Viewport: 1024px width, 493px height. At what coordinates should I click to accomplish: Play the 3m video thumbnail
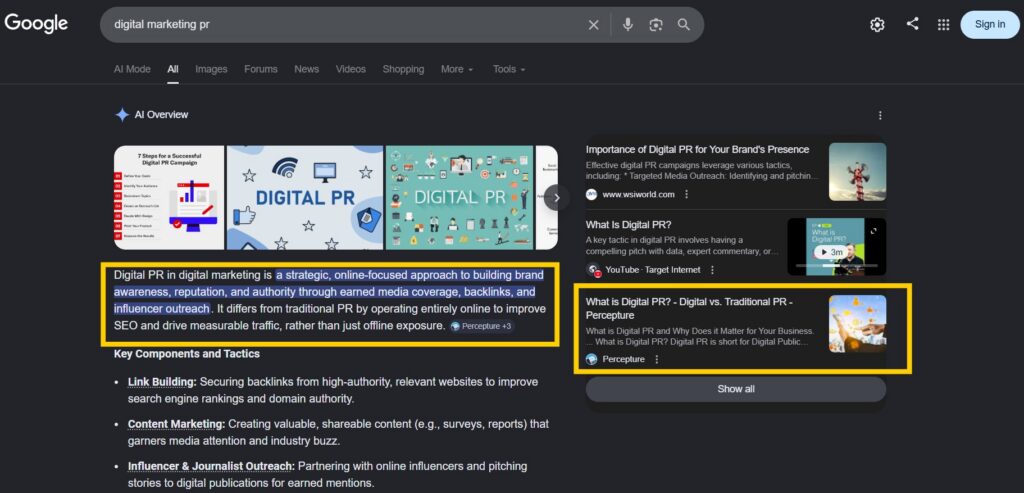pyautogui.click(x=837, y=247)
